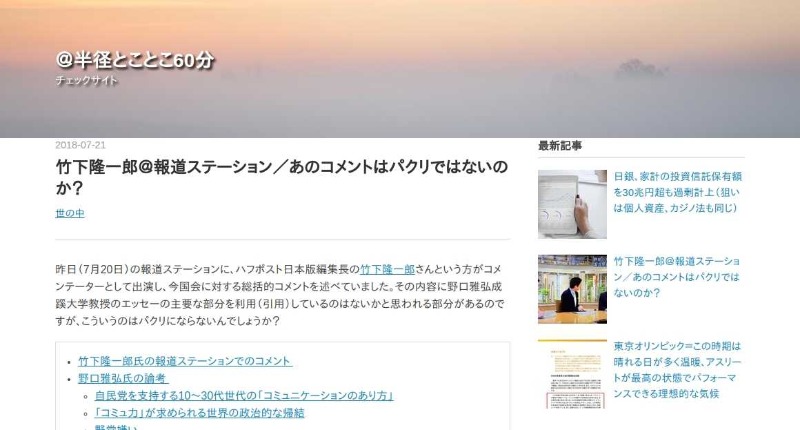Click the チェックサイト subtitle text
This screenshot has height=430, width=800.
click(x=86, y=80)
